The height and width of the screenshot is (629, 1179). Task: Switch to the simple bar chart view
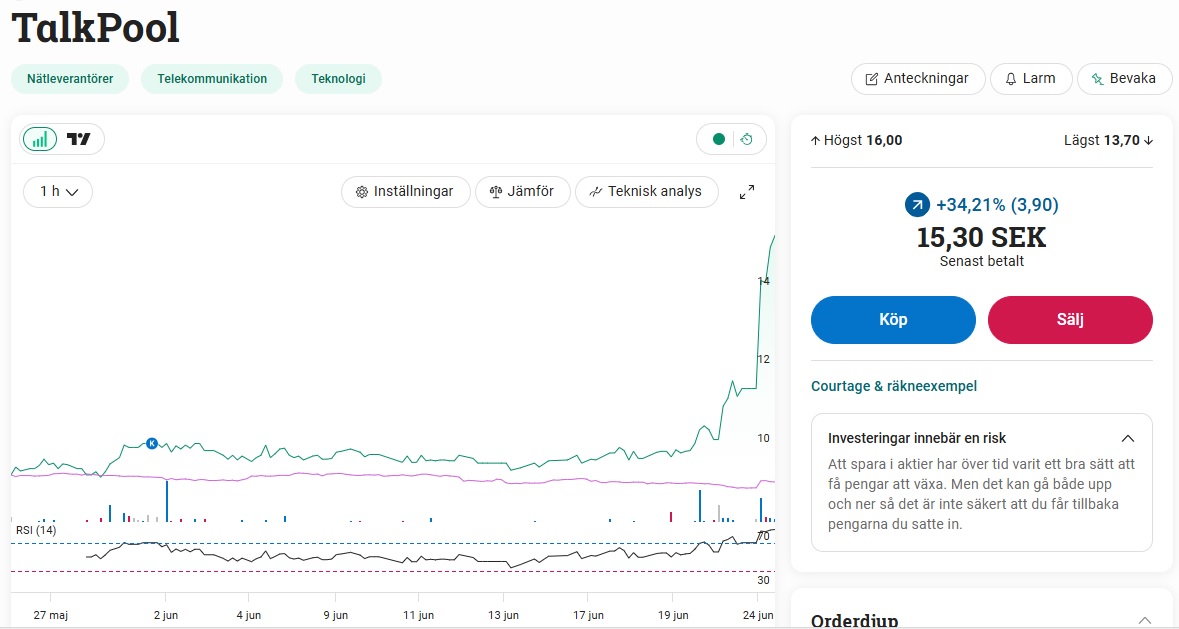[40, 139]
